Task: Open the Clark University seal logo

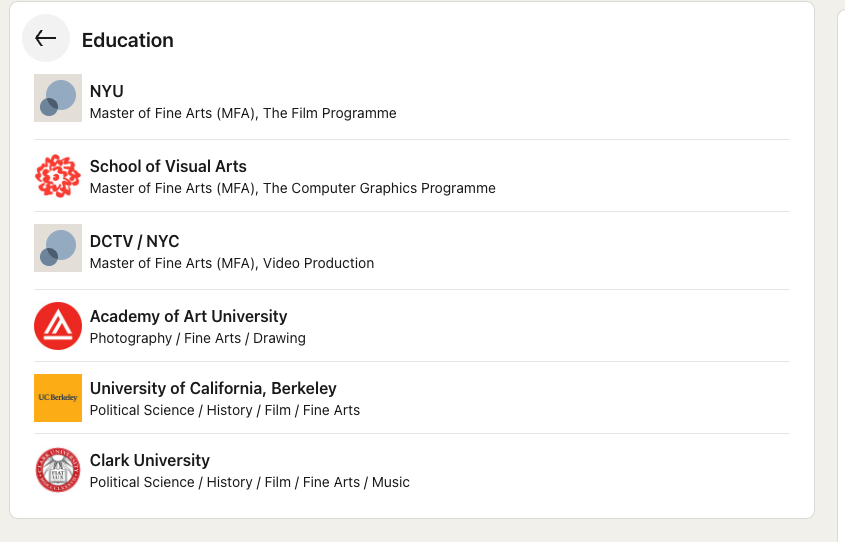Action: pos(58,470)
